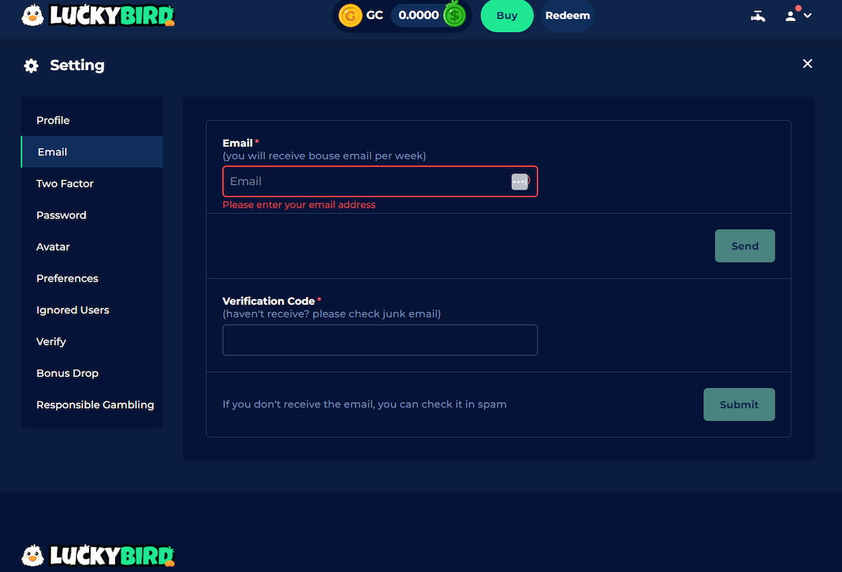Open the Bonus Drop tab

(x=92, y=373)
